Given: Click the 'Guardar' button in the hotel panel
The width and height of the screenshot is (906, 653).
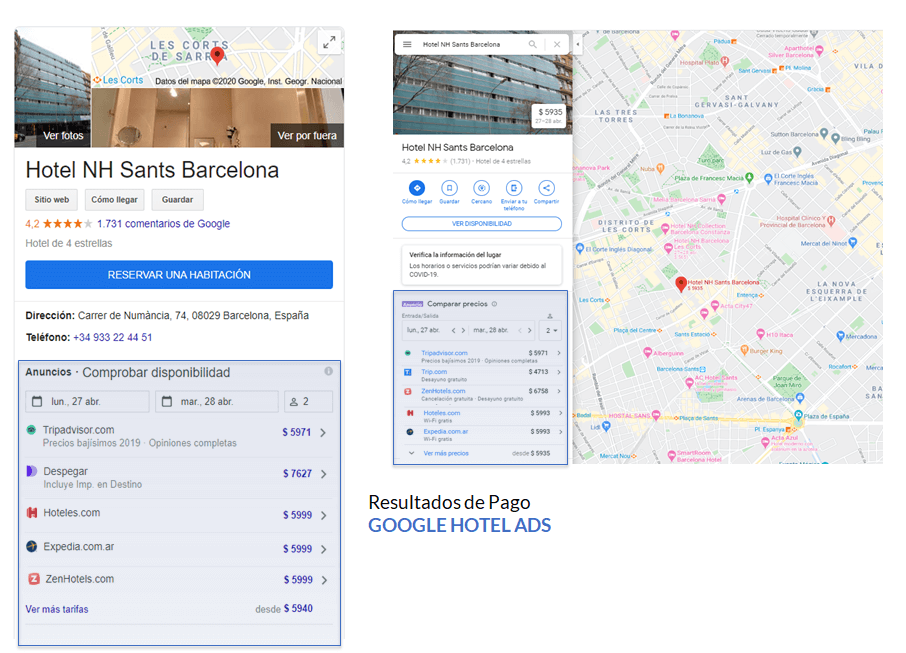Looking at the screenshot, I should (x=177, y=199).
